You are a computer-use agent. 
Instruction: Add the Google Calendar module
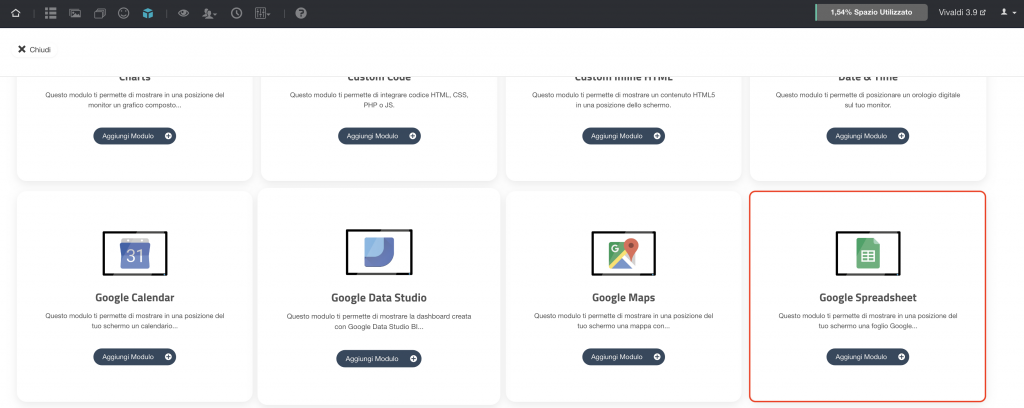[x=135, y=356]
